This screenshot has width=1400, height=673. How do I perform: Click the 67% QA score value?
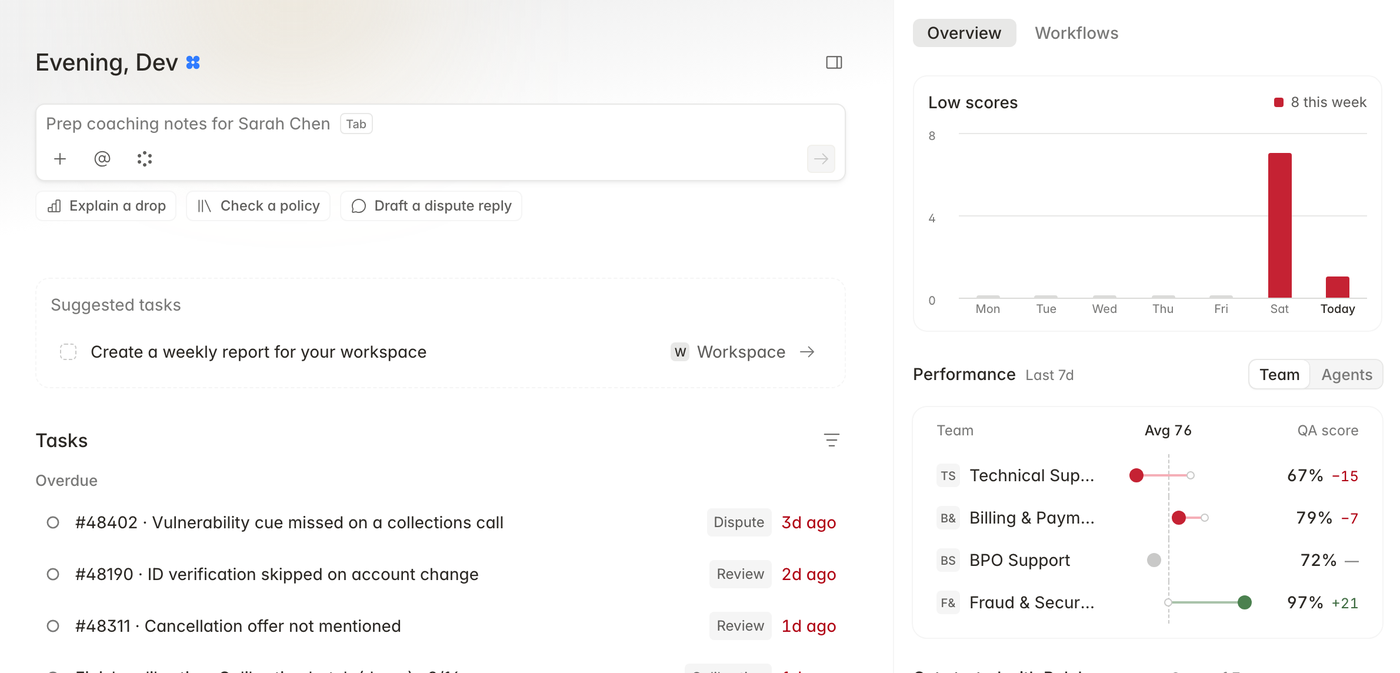point(1305,476)
